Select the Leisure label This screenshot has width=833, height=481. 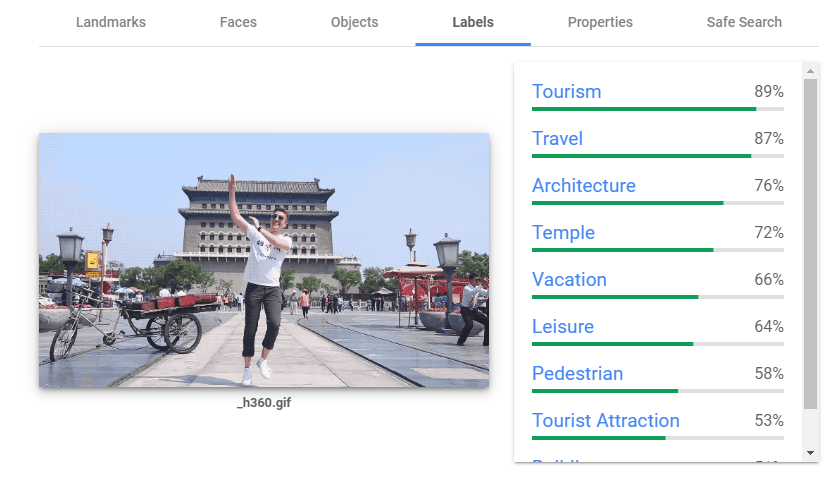[x=562, y=327]
